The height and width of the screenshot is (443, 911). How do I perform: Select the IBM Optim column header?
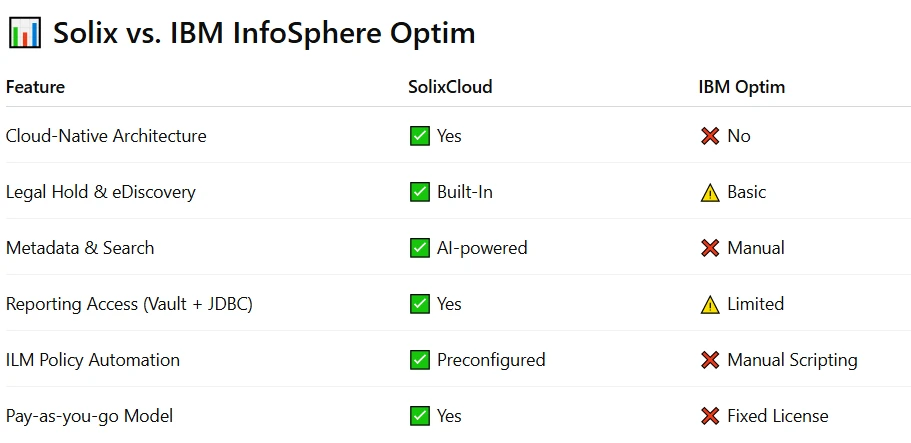coord(742,87)
